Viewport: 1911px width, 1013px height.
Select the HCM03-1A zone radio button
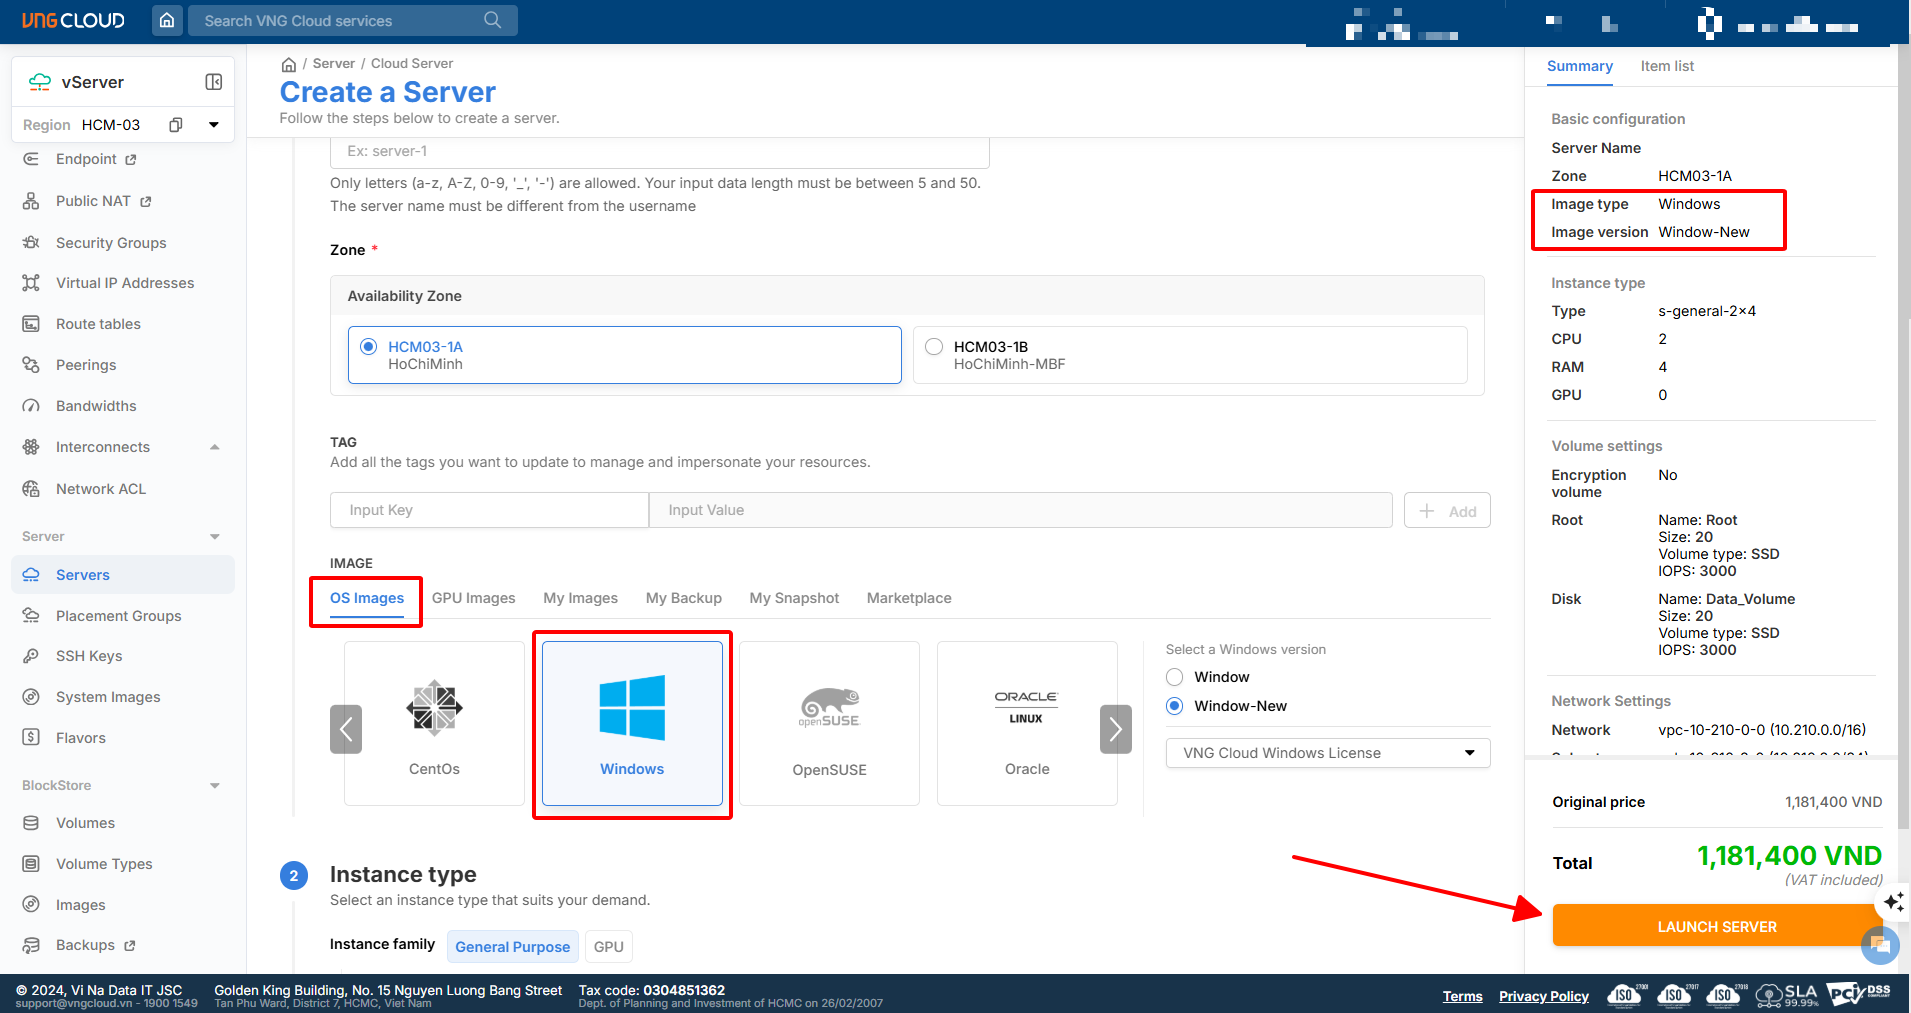[x=369, y=347]
